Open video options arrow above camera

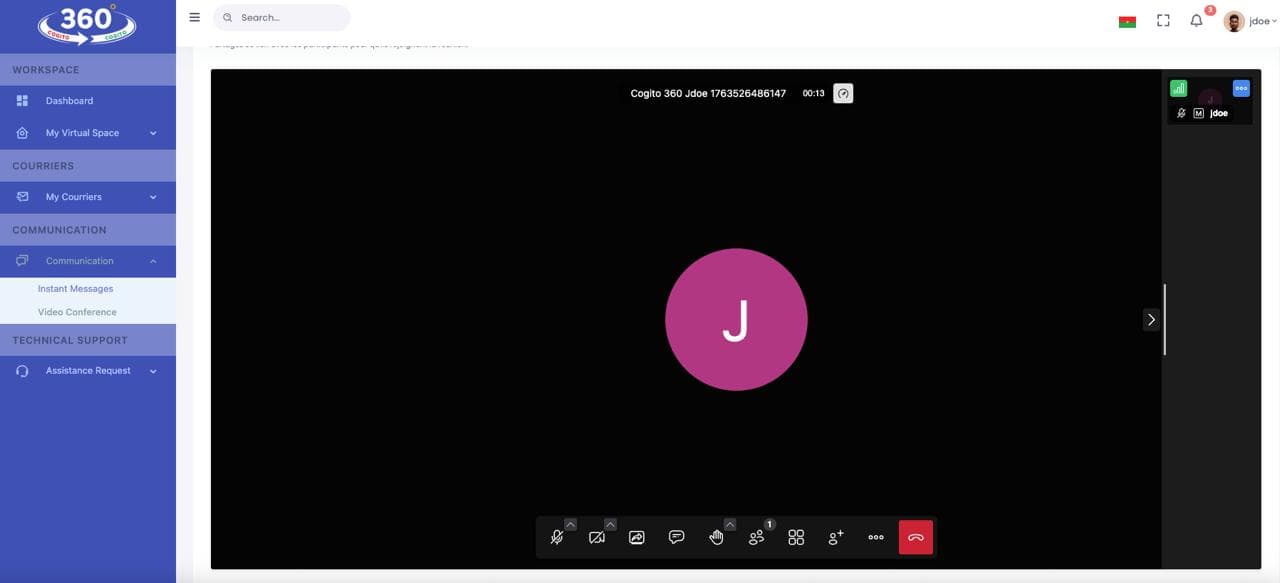[x=610, y=524]
